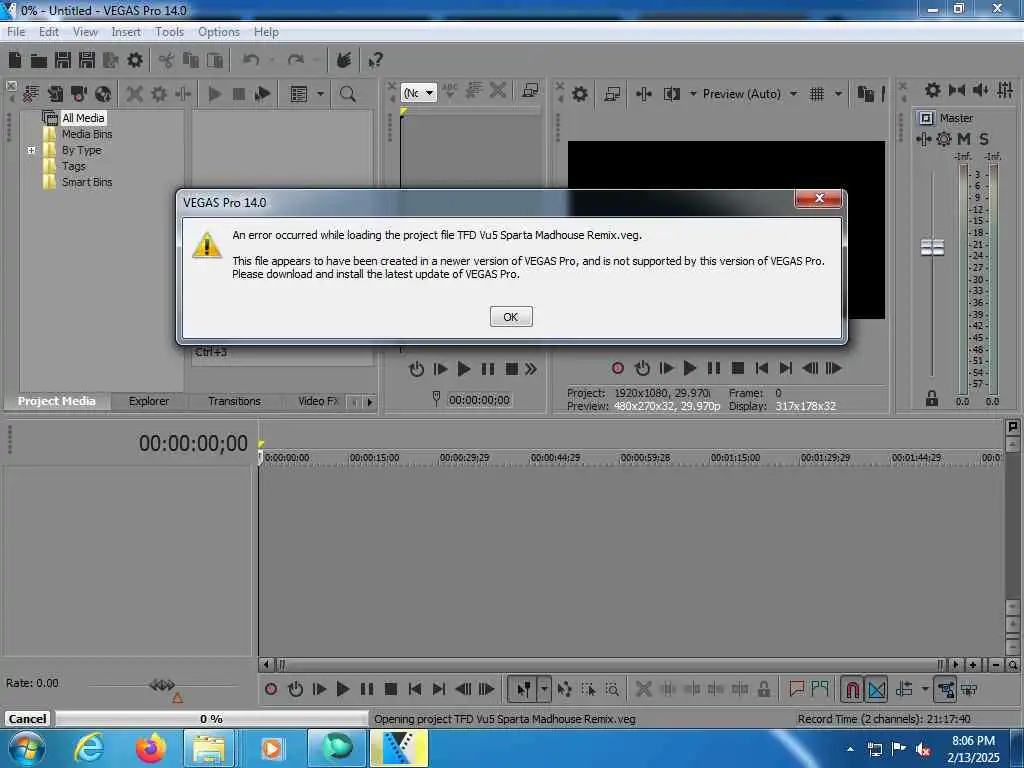Toggle Loop Playback in the main transport
Viewport: 1024px width, 768px height.
point(295,689)
